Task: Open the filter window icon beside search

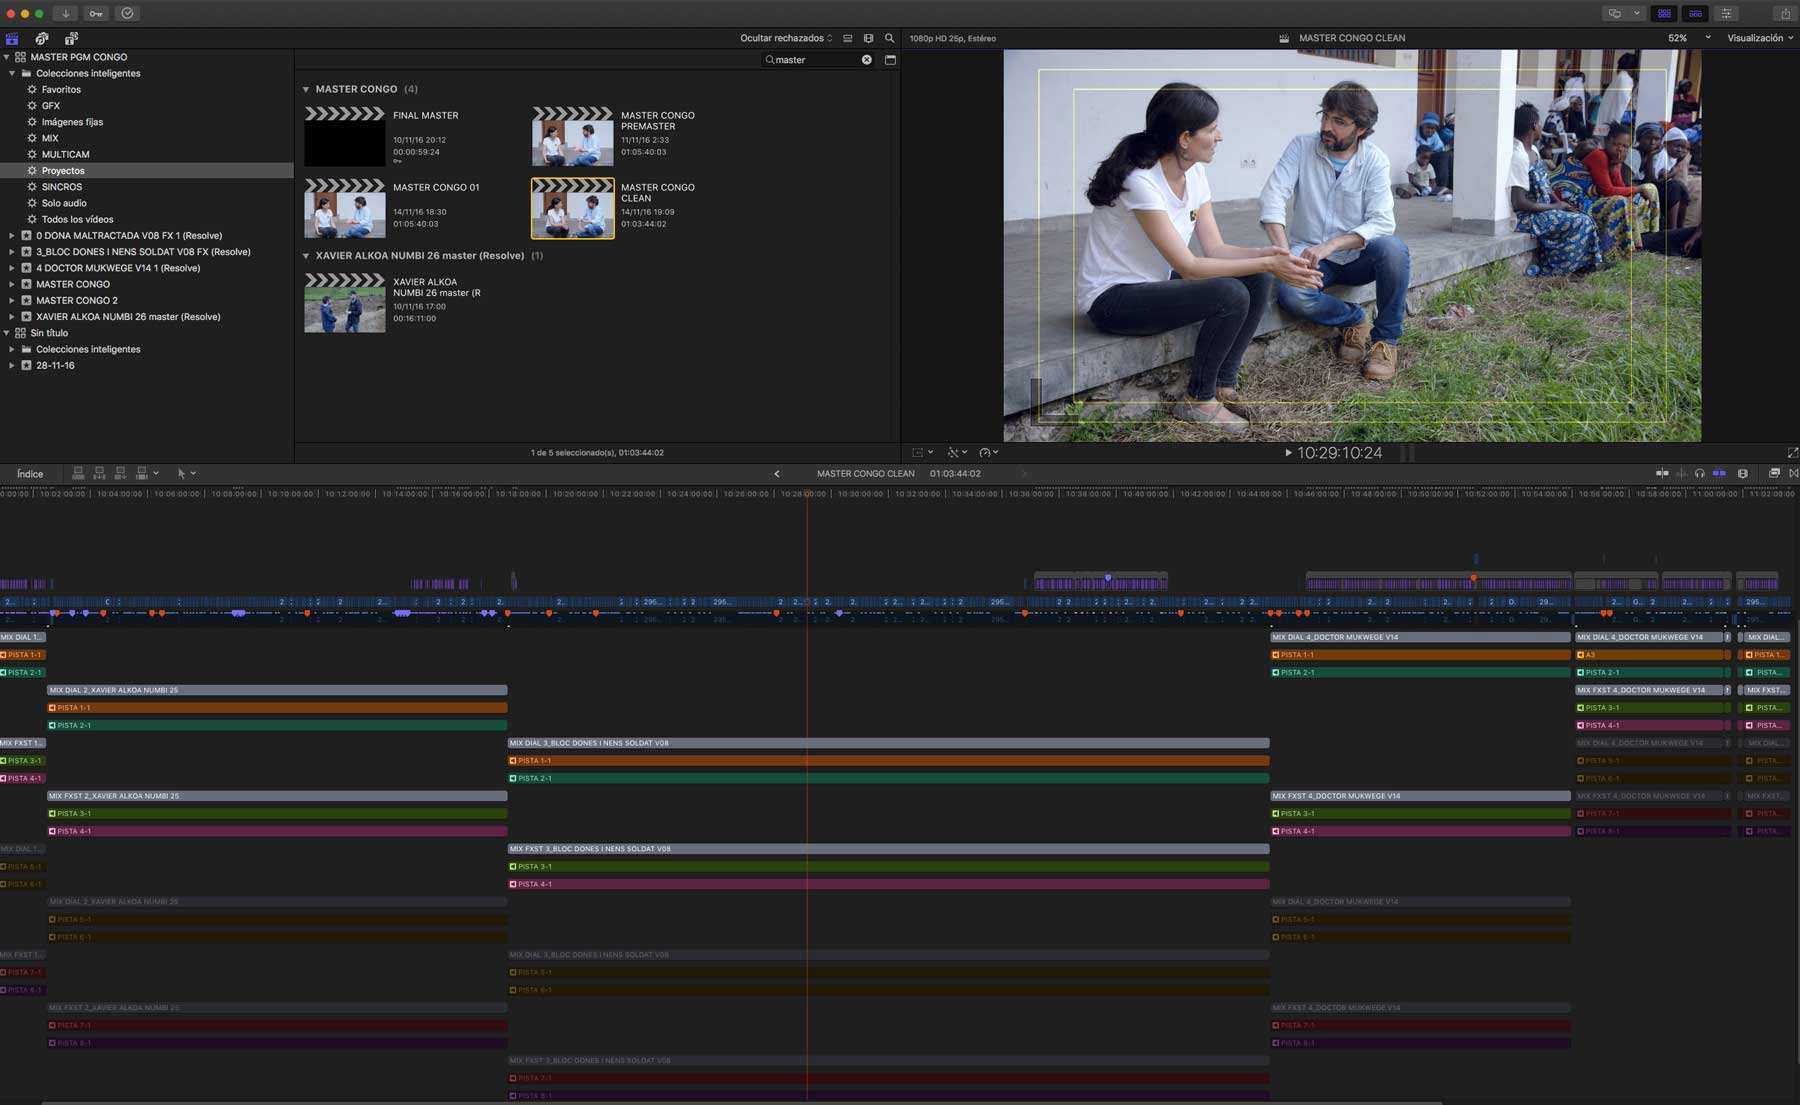Action: pos(890,60)
